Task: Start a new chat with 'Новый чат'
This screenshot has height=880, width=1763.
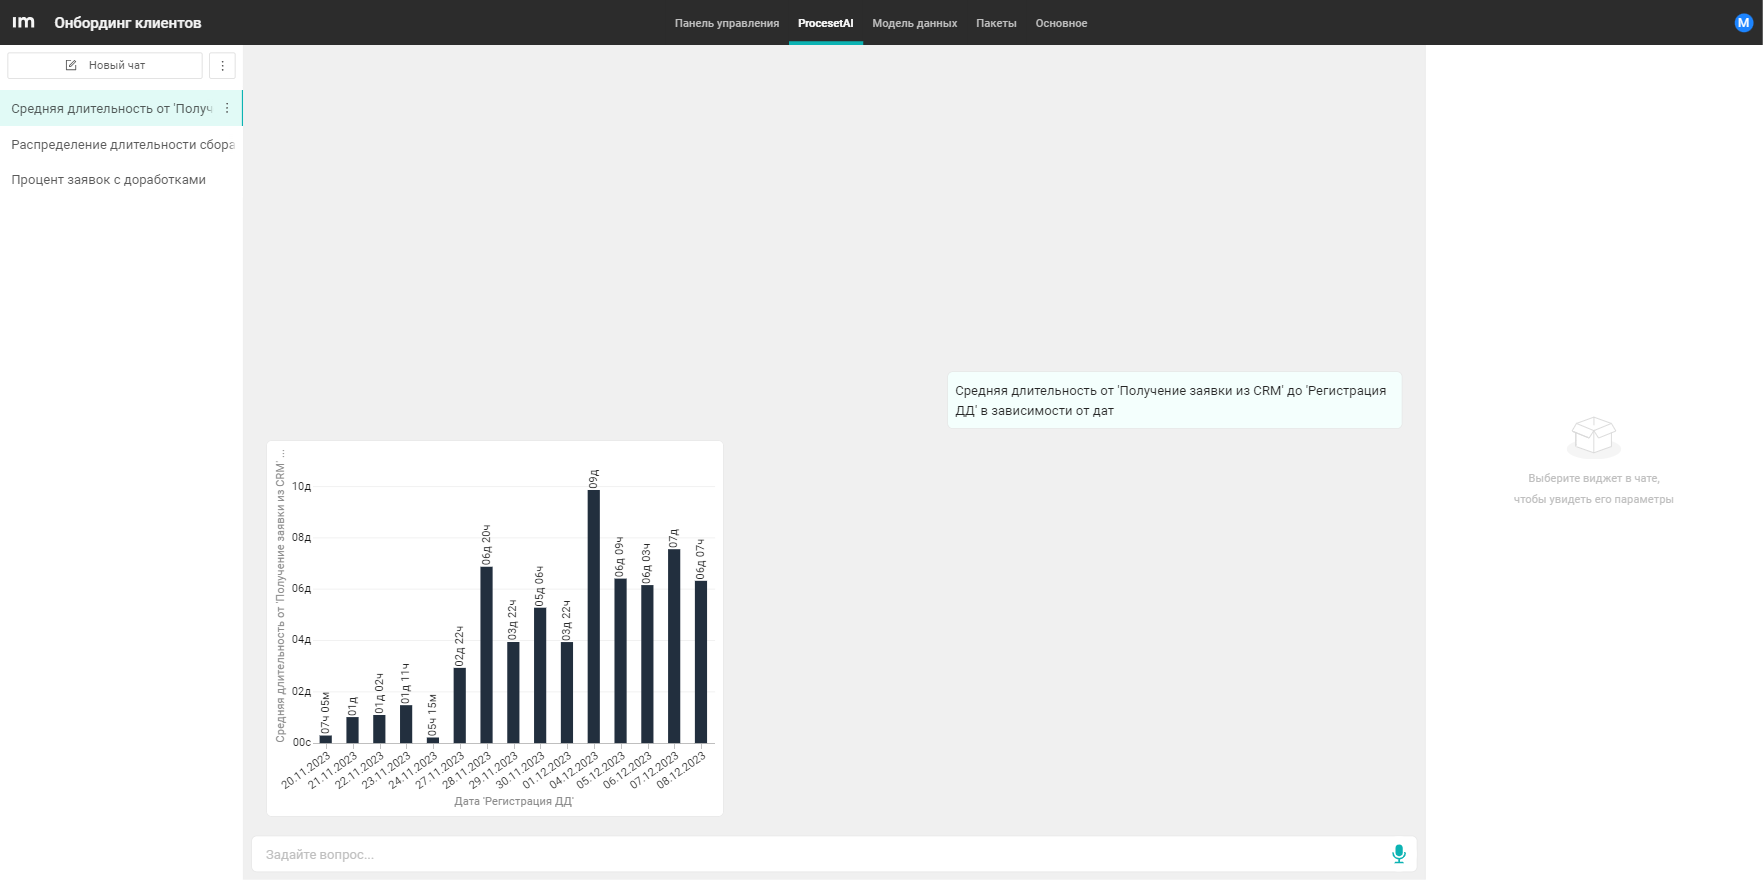Action: pyautogui.click(x=105, y=65)
